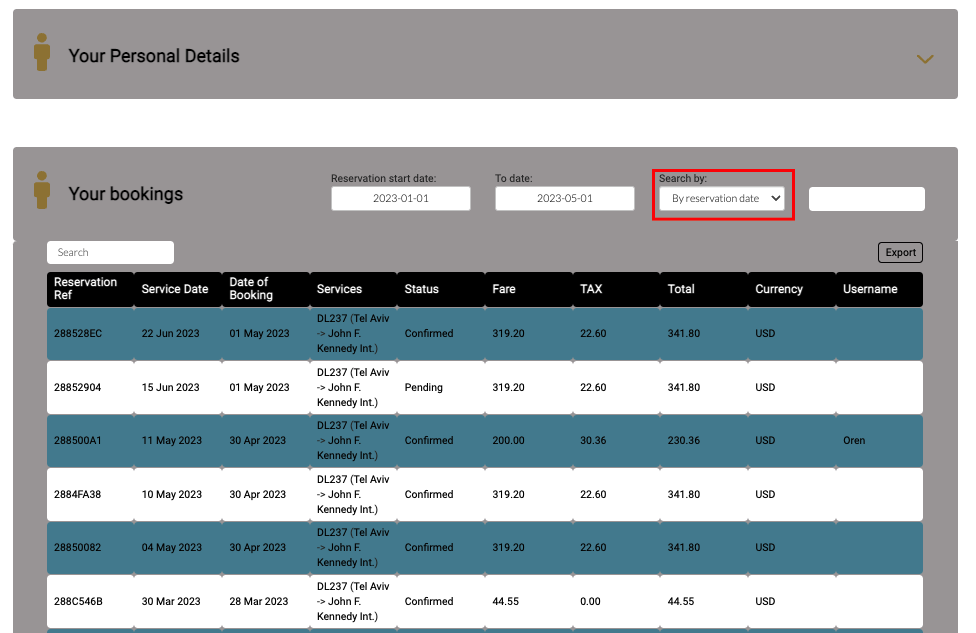Click the bookings Search box
The height and width of the screenshot is (633, 976).
pyautogui.click(x=110, y=253)
